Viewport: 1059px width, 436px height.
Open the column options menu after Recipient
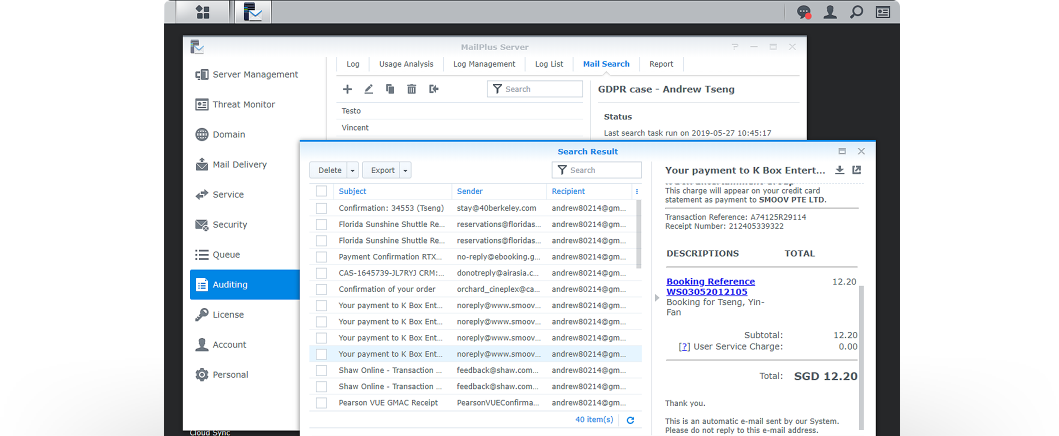pyautogui.click(x=637, y=191)
